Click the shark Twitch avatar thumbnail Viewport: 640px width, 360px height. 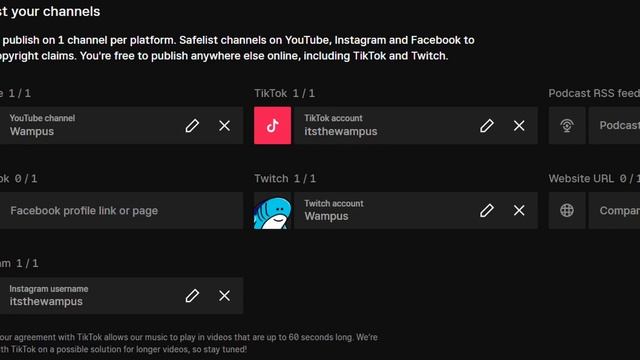click(x=273, y=211)
